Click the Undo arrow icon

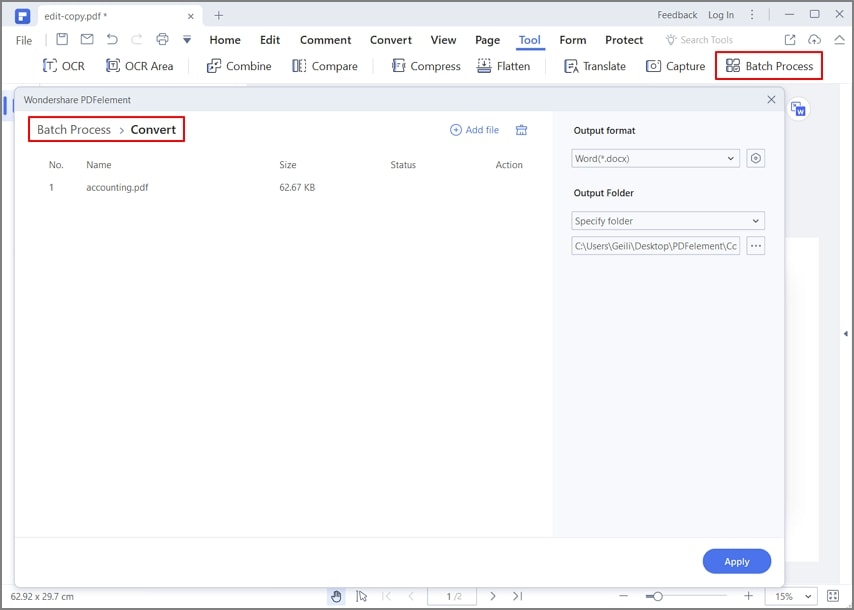tap(112, 39)
